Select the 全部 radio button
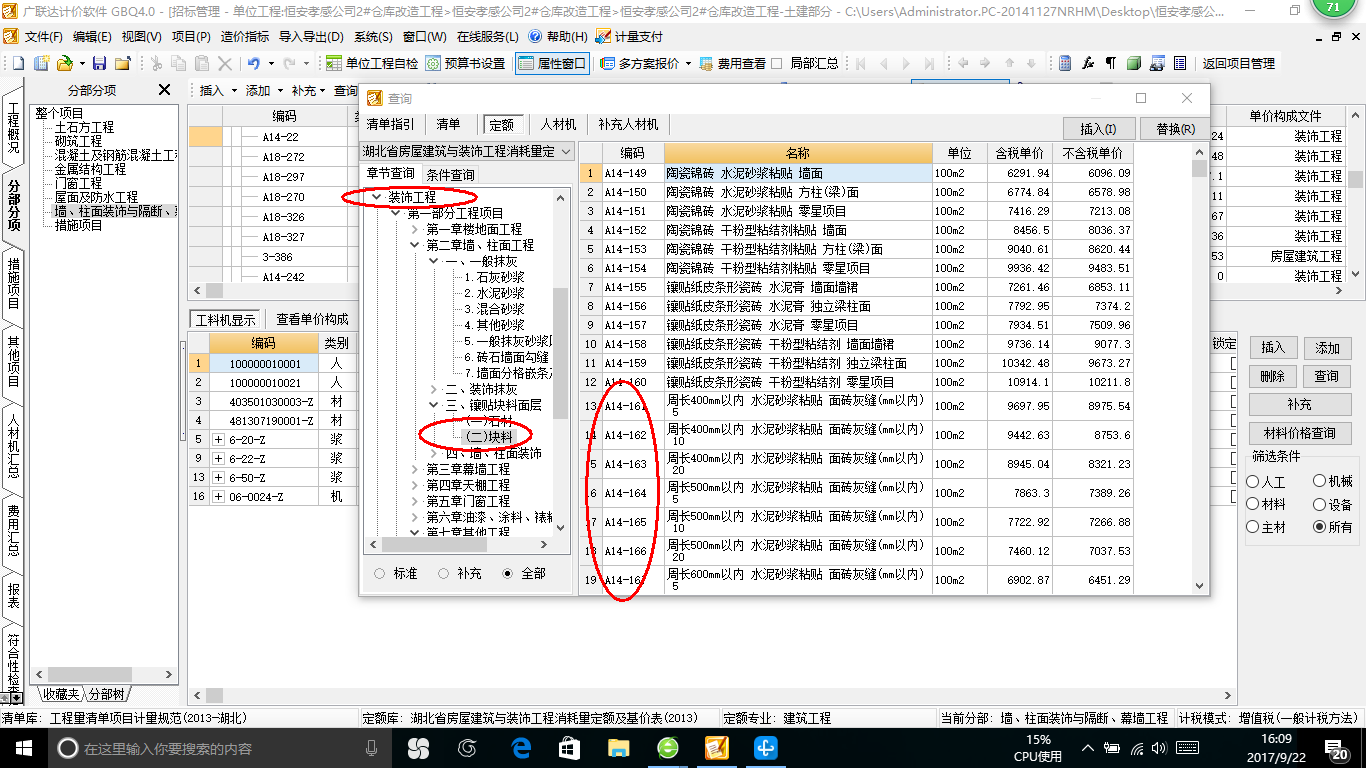Viewport: 1366px width, 768px height. 508,574
